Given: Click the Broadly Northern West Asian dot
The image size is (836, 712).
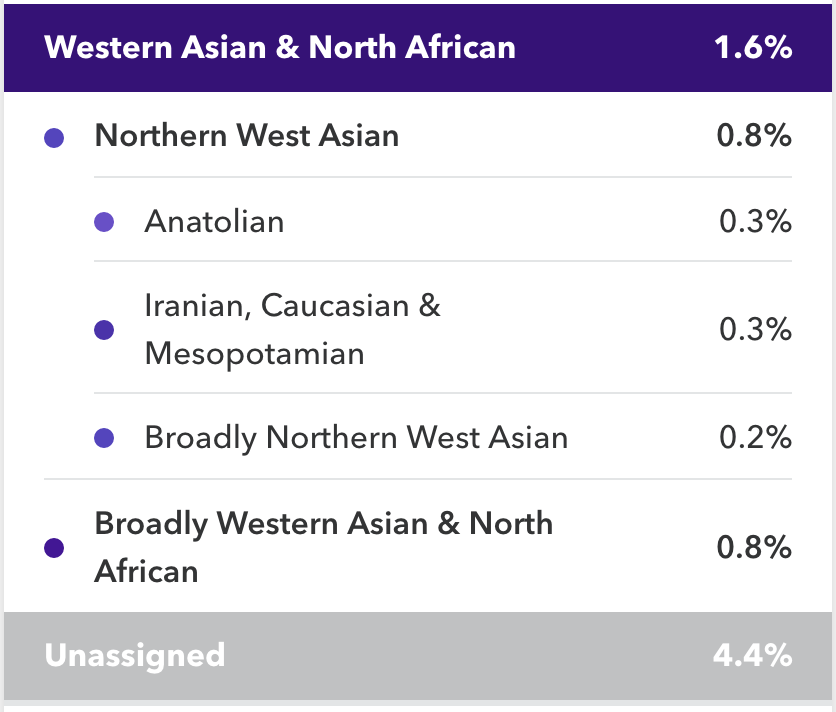Looking at the screenshot, I should [103, 438].
